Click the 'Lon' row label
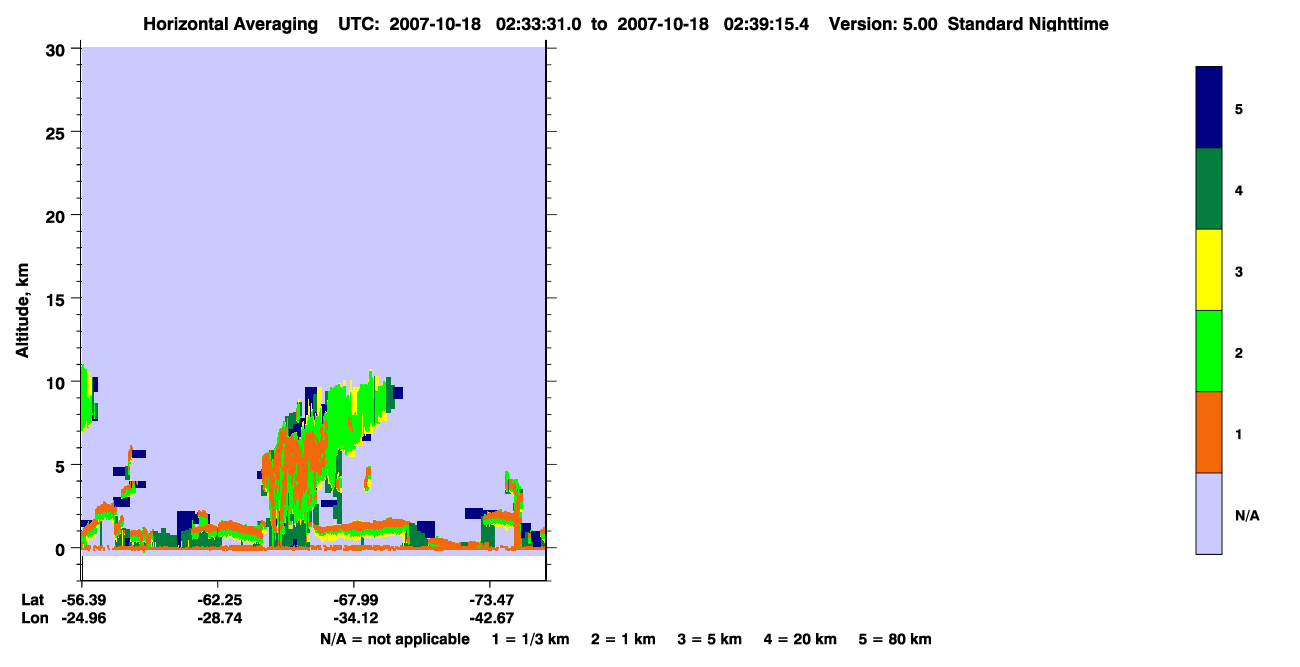 click(34, 618)
